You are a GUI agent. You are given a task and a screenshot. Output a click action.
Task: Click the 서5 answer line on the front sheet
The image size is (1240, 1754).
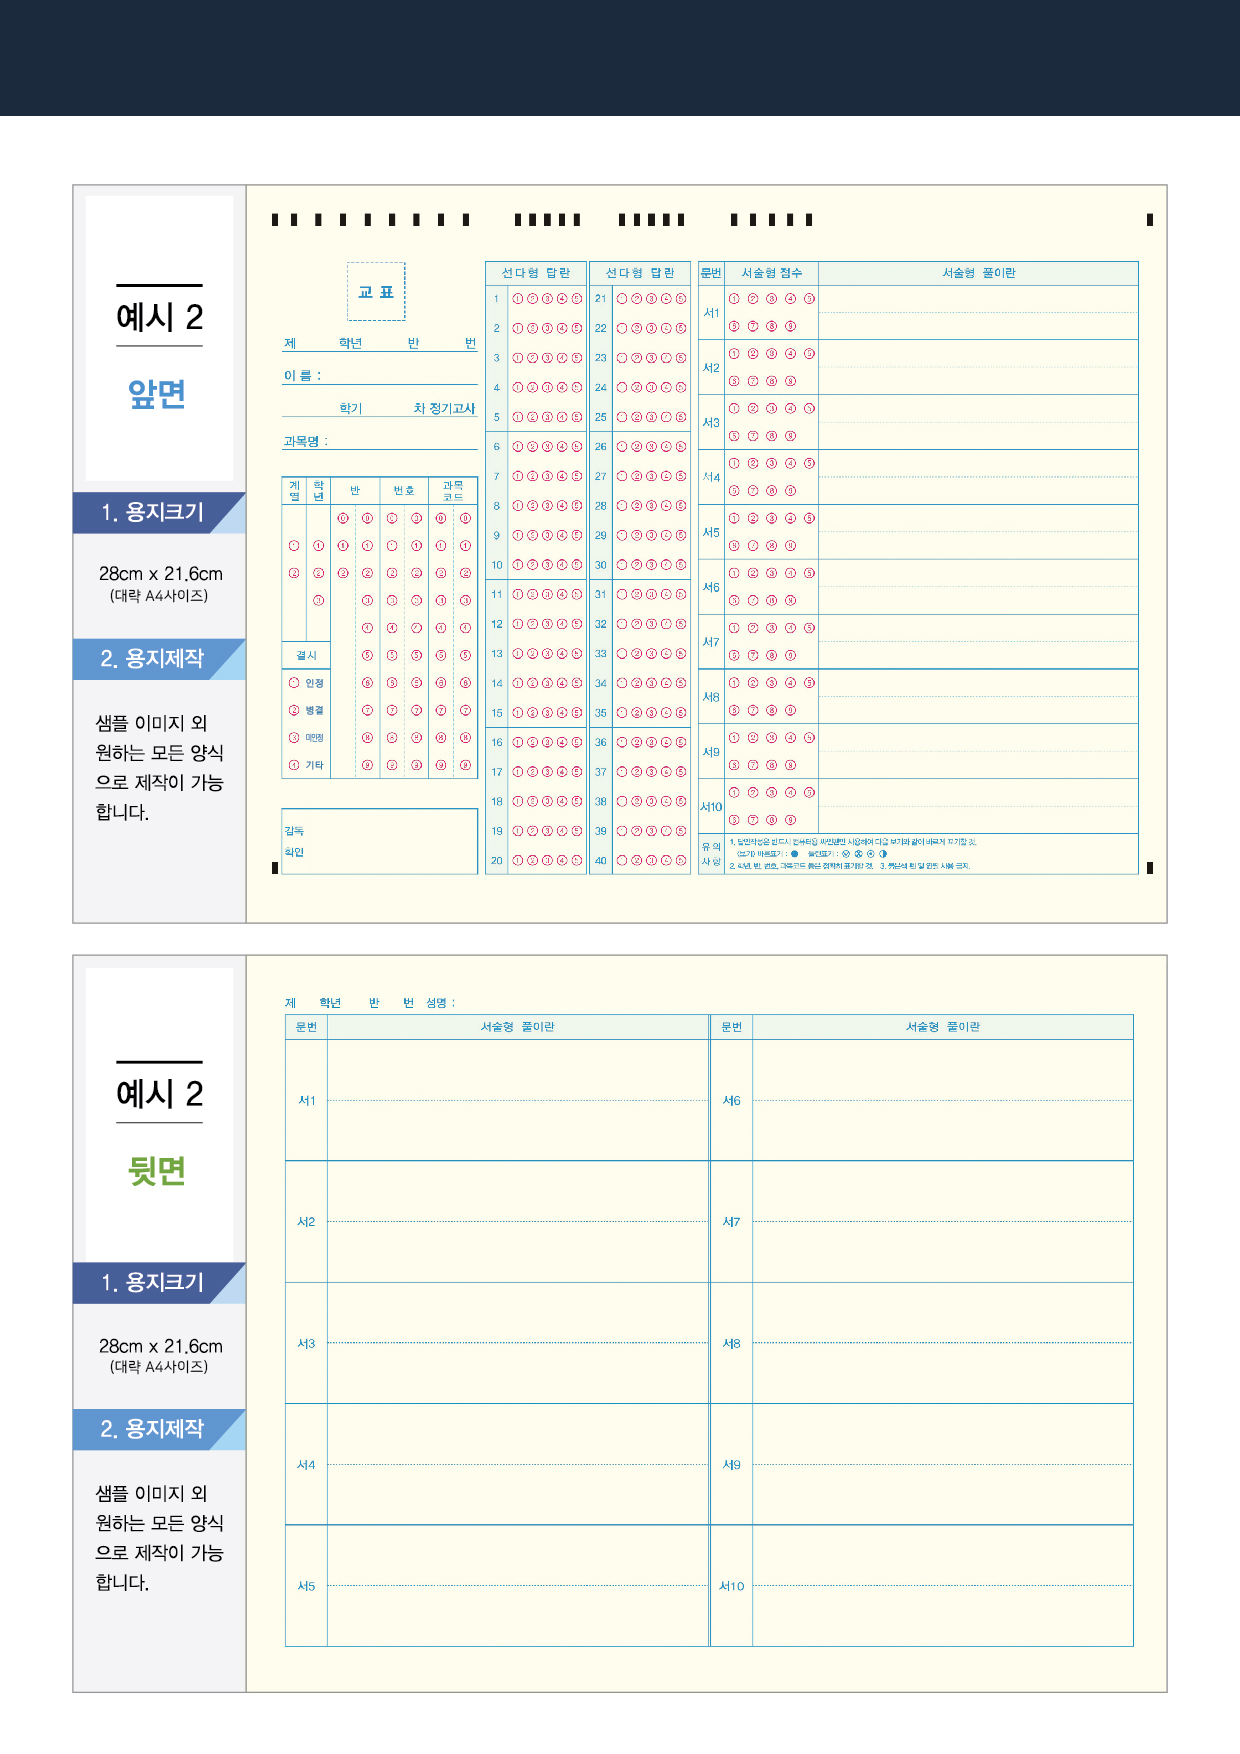tap(978, 532)
